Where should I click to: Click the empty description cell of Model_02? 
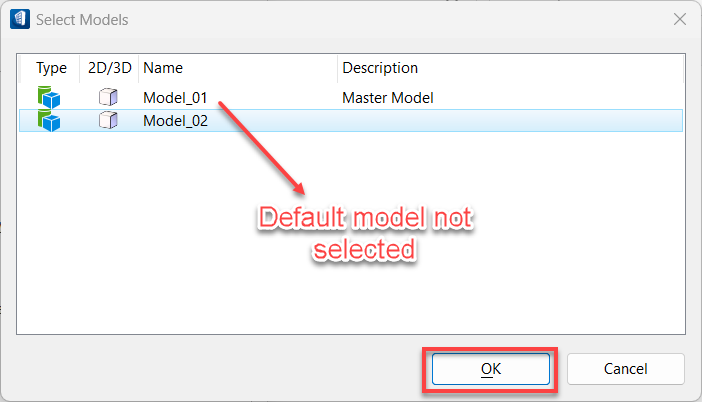pyautogui.click(x=510, y=121)
